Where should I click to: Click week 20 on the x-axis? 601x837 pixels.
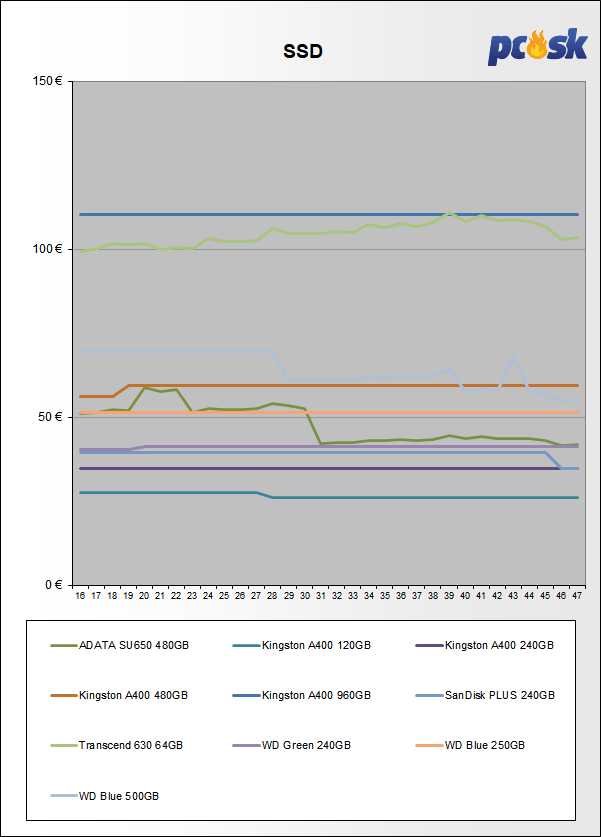click(144, 596)
